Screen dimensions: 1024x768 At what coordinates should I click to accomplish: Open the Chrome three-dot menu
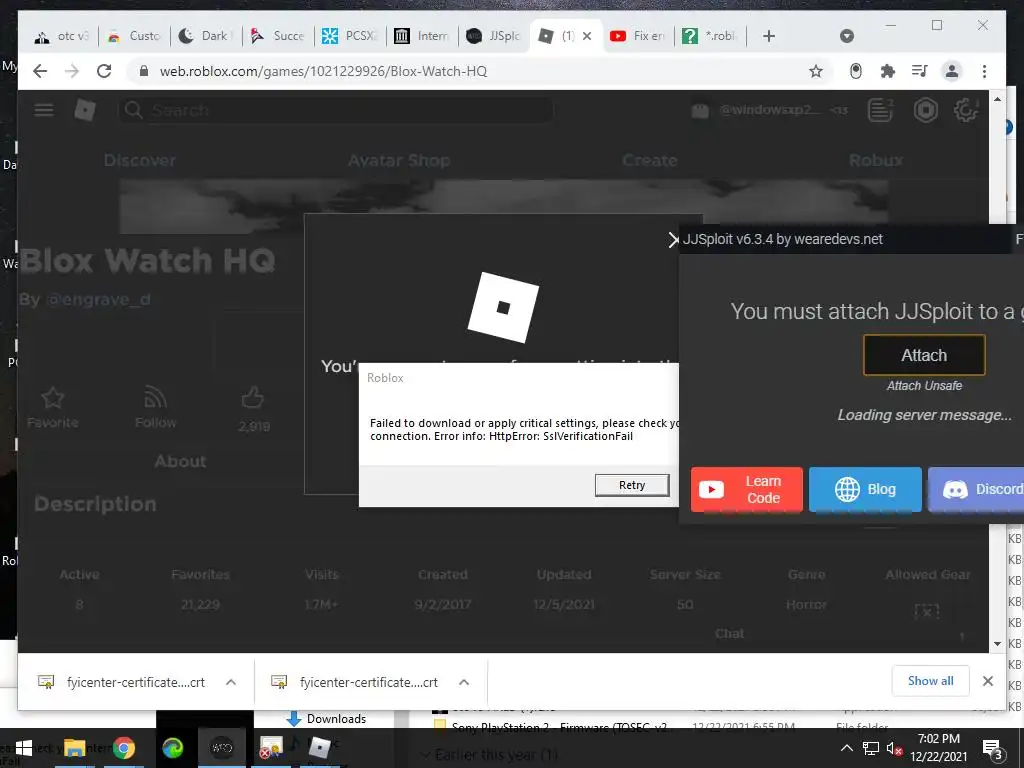point(984,71)
